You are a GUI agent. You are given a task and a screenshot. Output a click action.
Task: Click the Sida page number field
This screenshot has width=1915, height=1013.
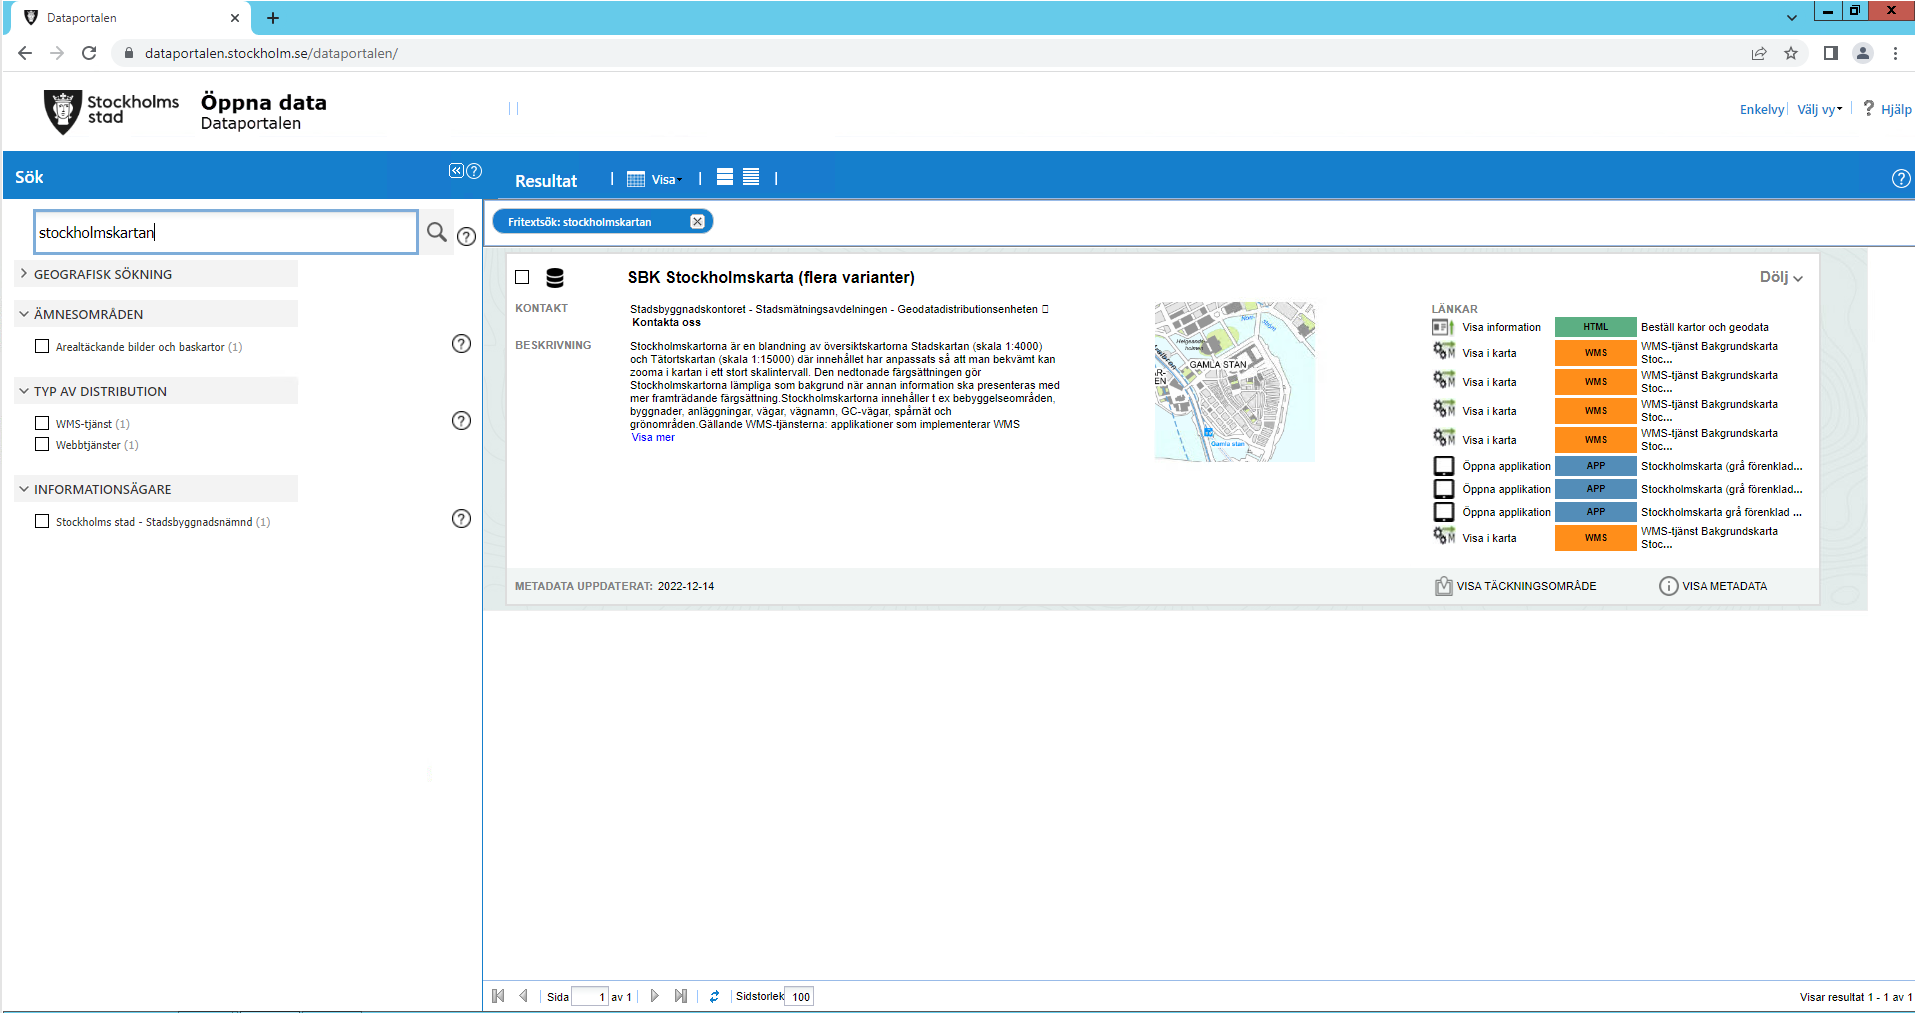point(590,996)
